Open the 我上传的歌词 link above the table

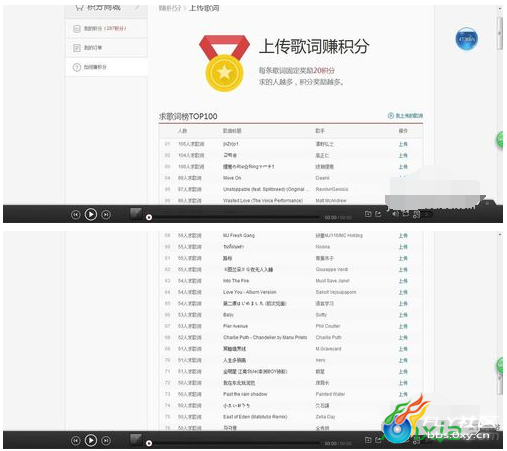(405, 116)
